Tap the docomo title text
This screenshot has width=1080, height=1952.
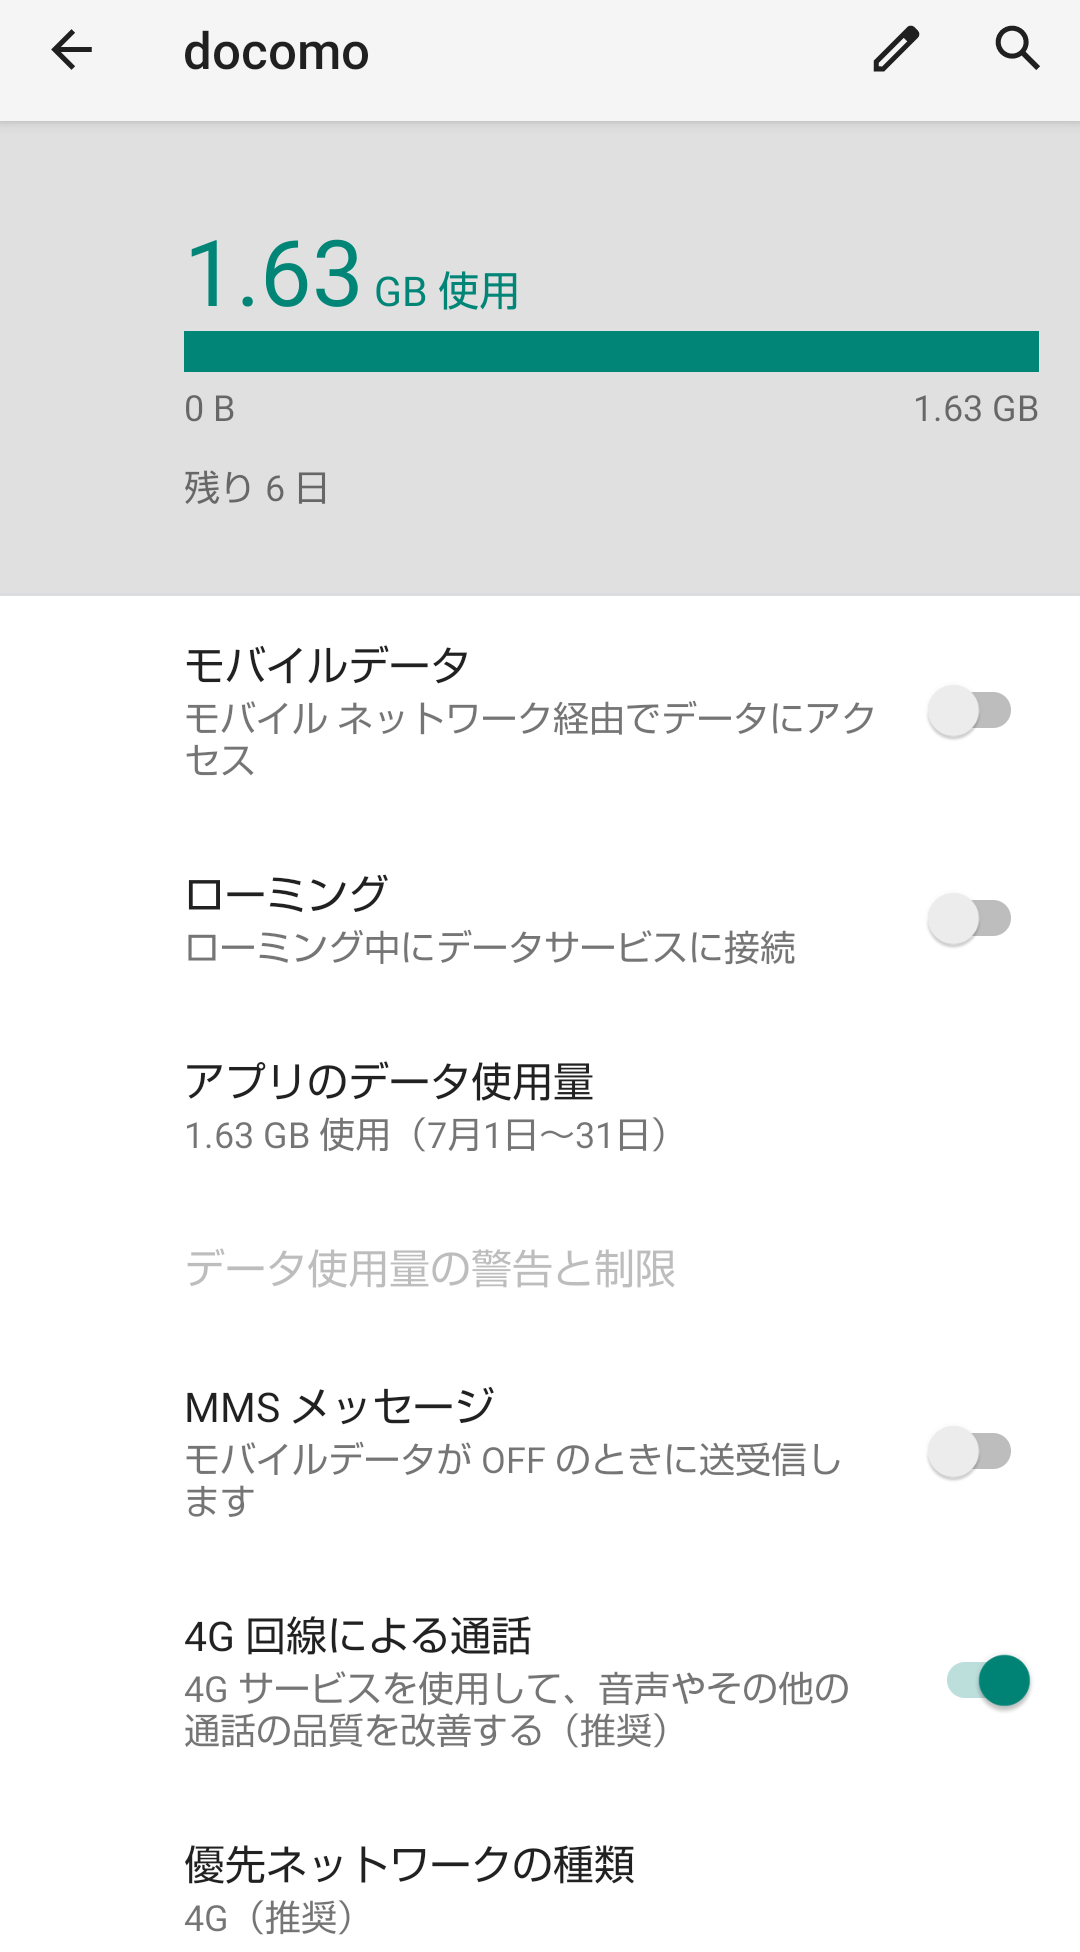tap(276, 52)
